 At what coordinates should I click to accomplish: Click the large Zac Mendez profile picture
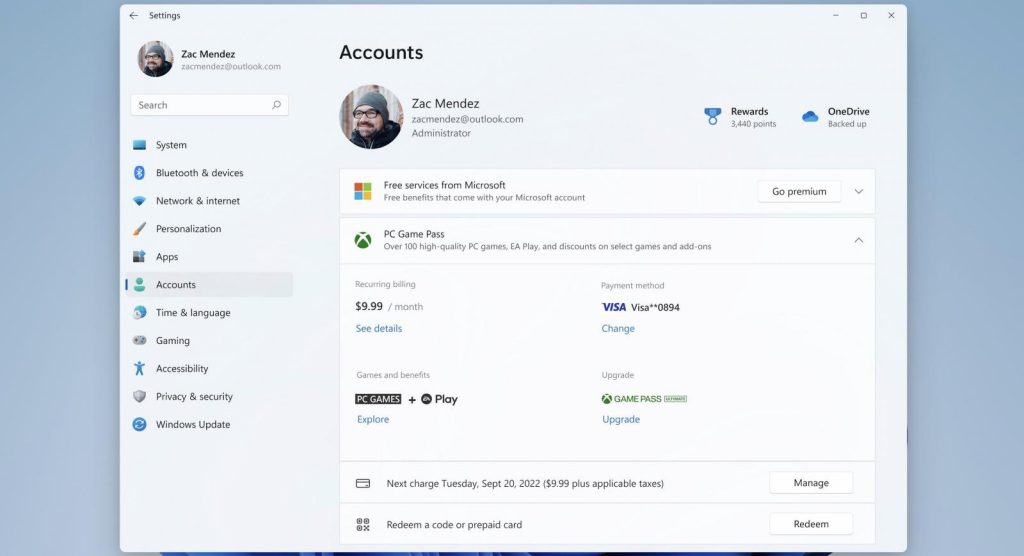point(371,117)
